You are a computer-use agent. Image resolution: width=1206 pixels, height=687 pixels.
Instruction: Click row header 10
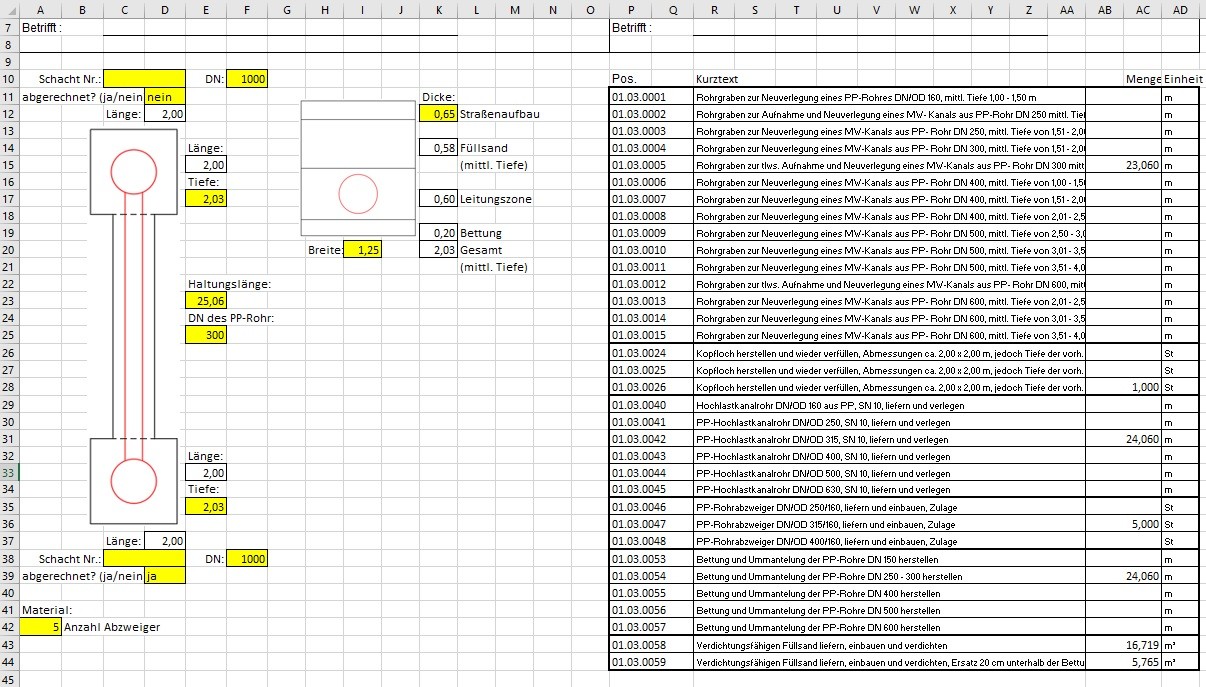[x=9, y=79]
